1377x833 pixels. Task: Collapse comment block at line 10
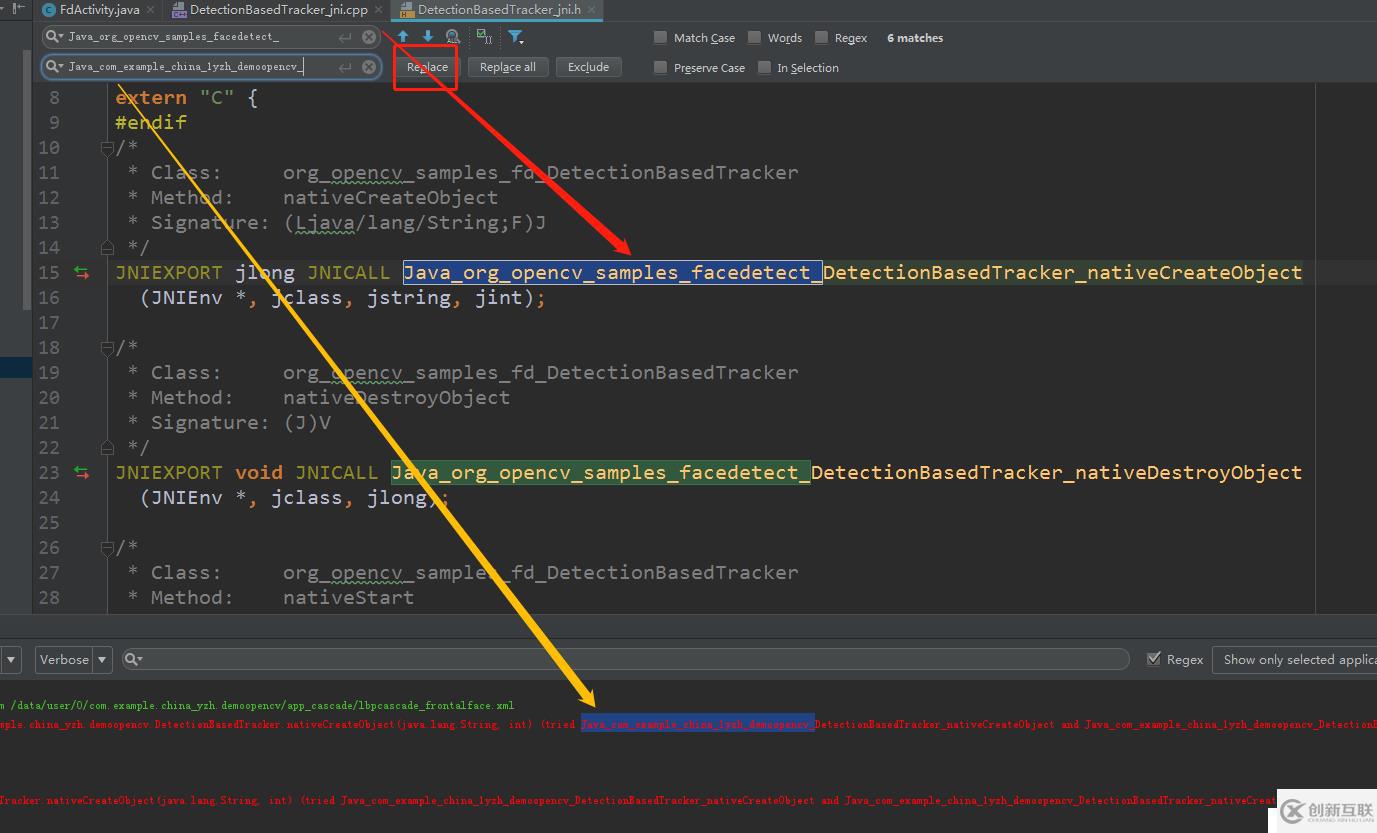pos(106,148)
